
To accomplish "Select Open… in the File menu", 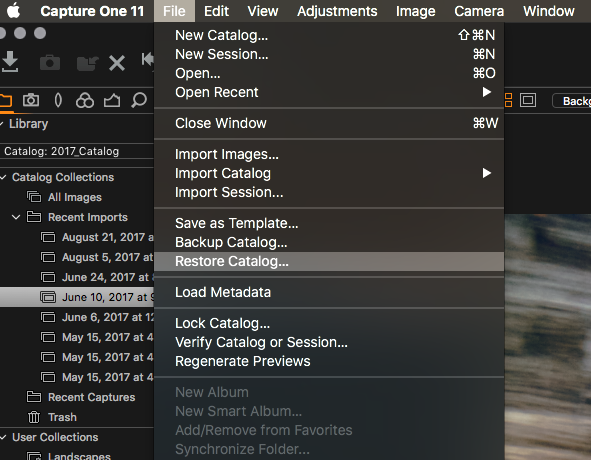I will click(329, 73).
